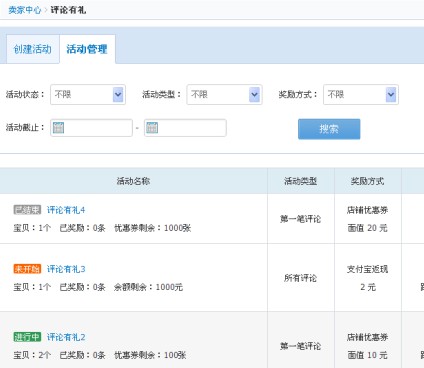Image resolution: width=424 pixels, height=368 pixels.
Task: Open calendar icon in end date field
Action: point(152,128)
